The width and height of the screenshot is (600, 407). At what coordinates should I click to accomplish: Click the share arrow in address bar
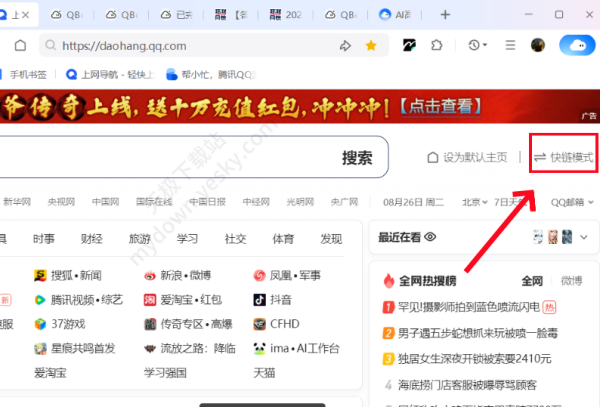coord(345,46)
